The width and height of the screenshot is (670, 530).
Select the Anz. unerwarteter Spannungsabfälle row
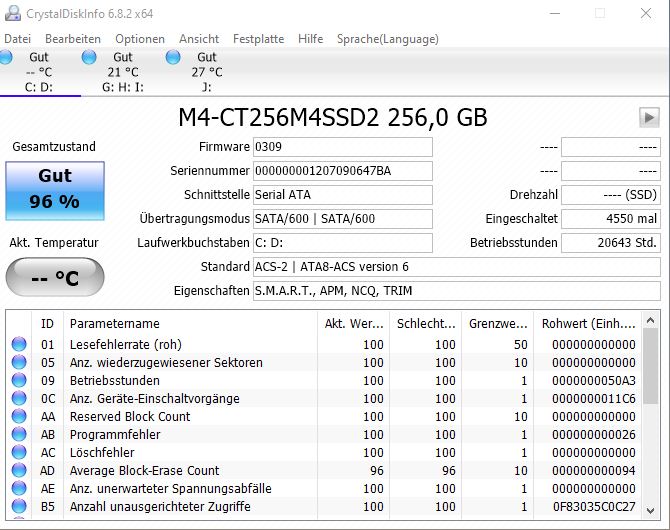(x=324, y=488)
